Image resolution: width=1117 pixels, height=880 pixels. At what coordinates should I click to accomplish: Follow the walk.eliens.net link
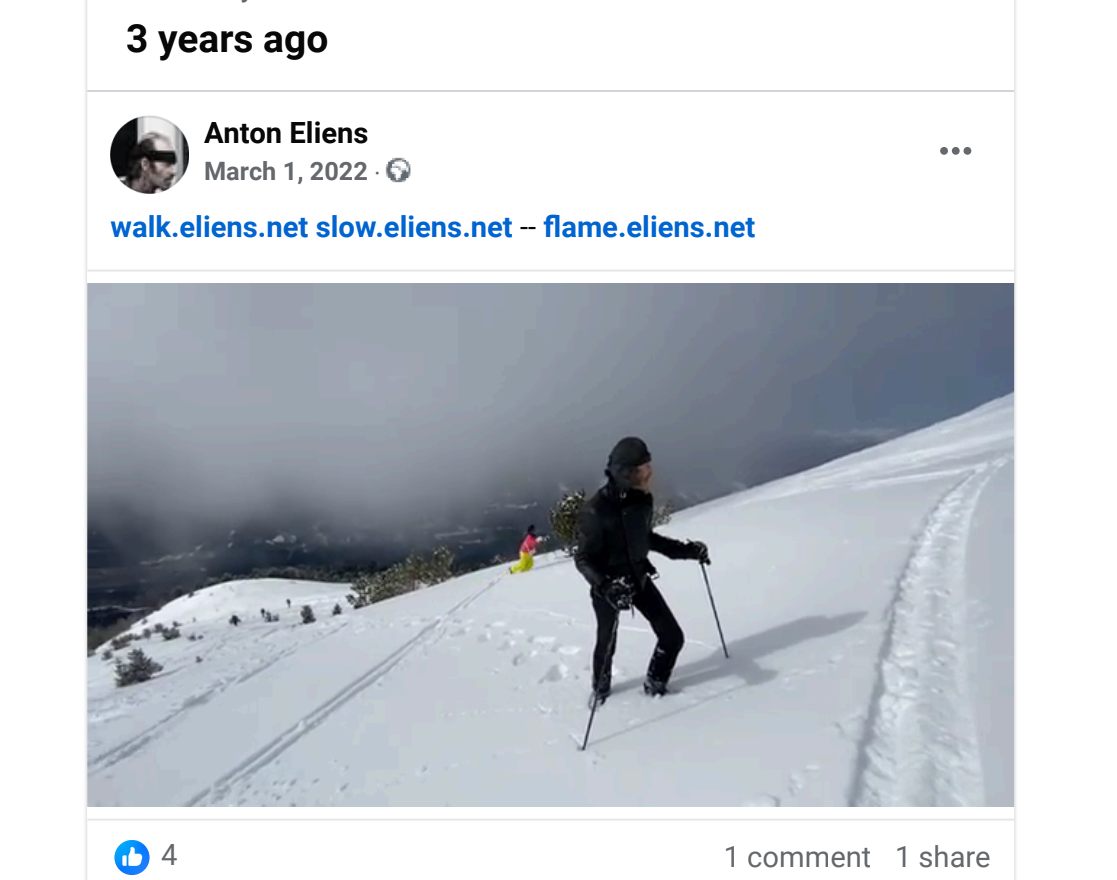coord(209,227)
